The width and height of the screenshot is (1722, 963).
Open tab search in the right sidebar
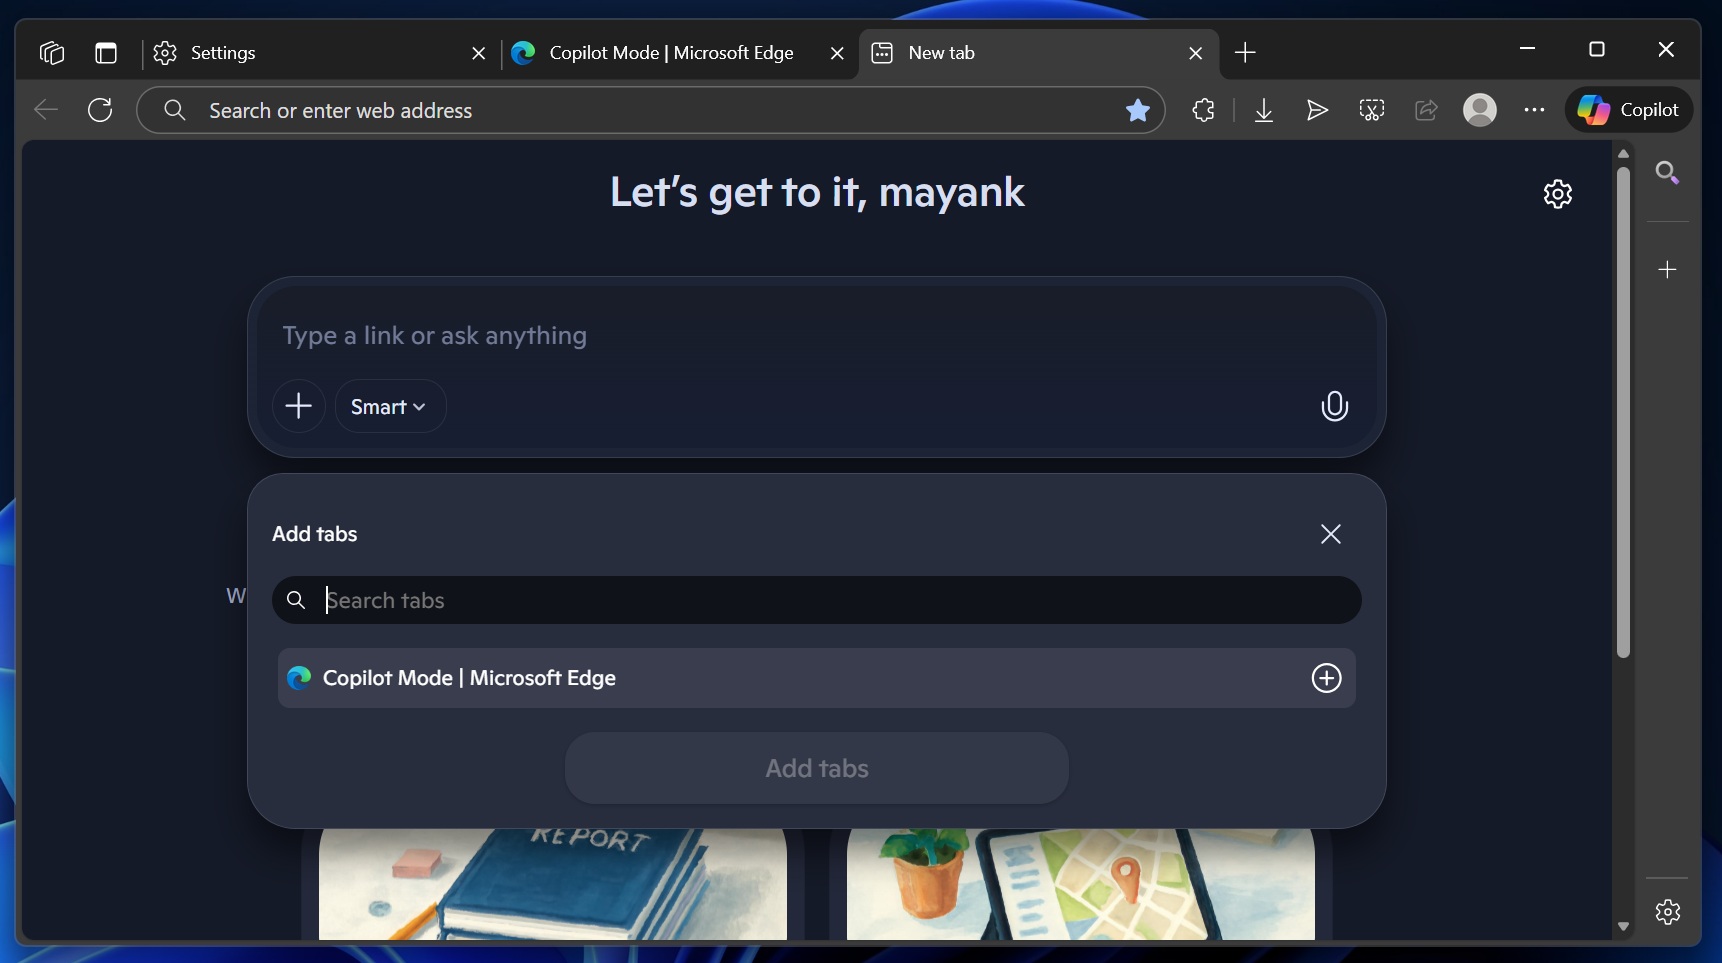[x=1667, y=173]
